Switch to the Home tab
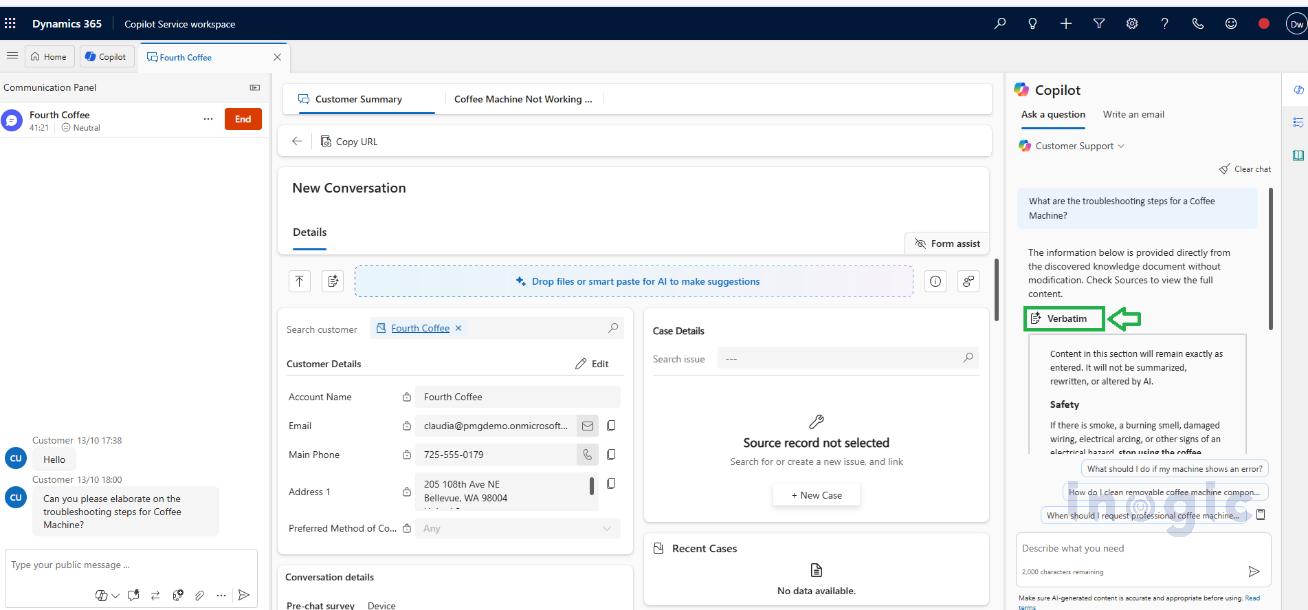Image resolution: width=1308 pixels, height=610 pixels. [48, 57]
